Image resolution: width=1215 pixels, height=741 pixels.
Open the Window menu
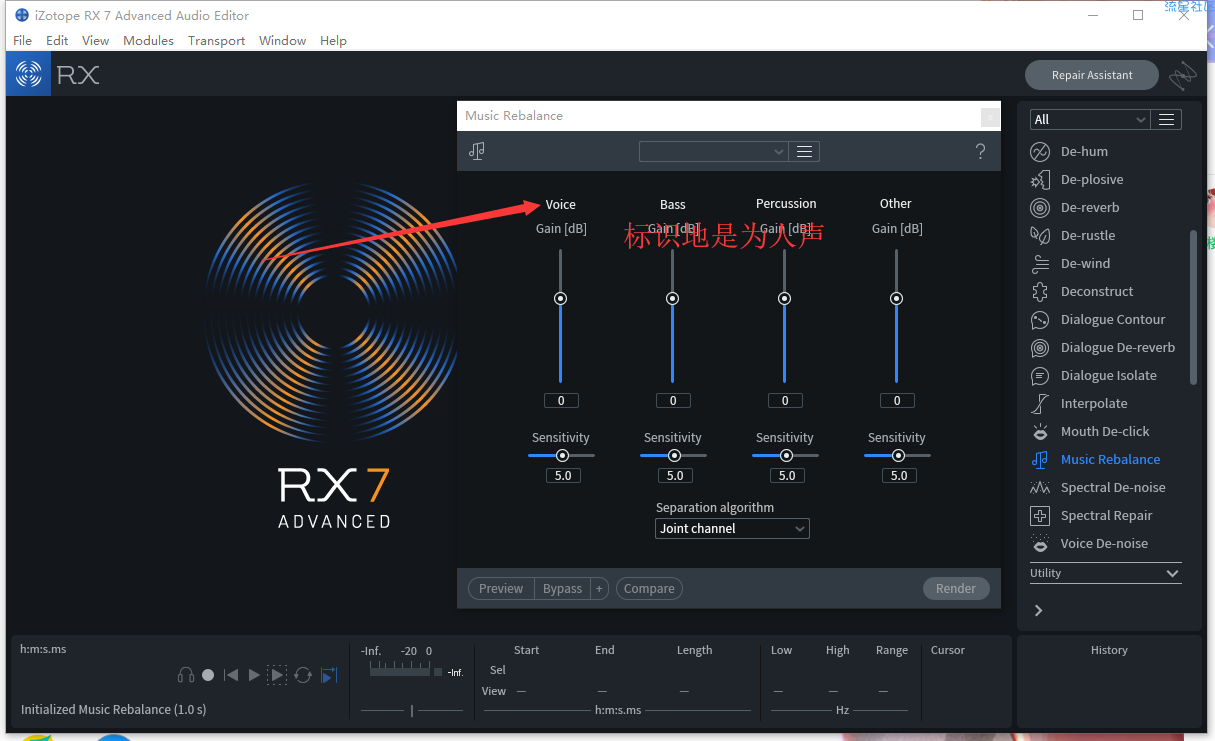[x=282, y=41]
